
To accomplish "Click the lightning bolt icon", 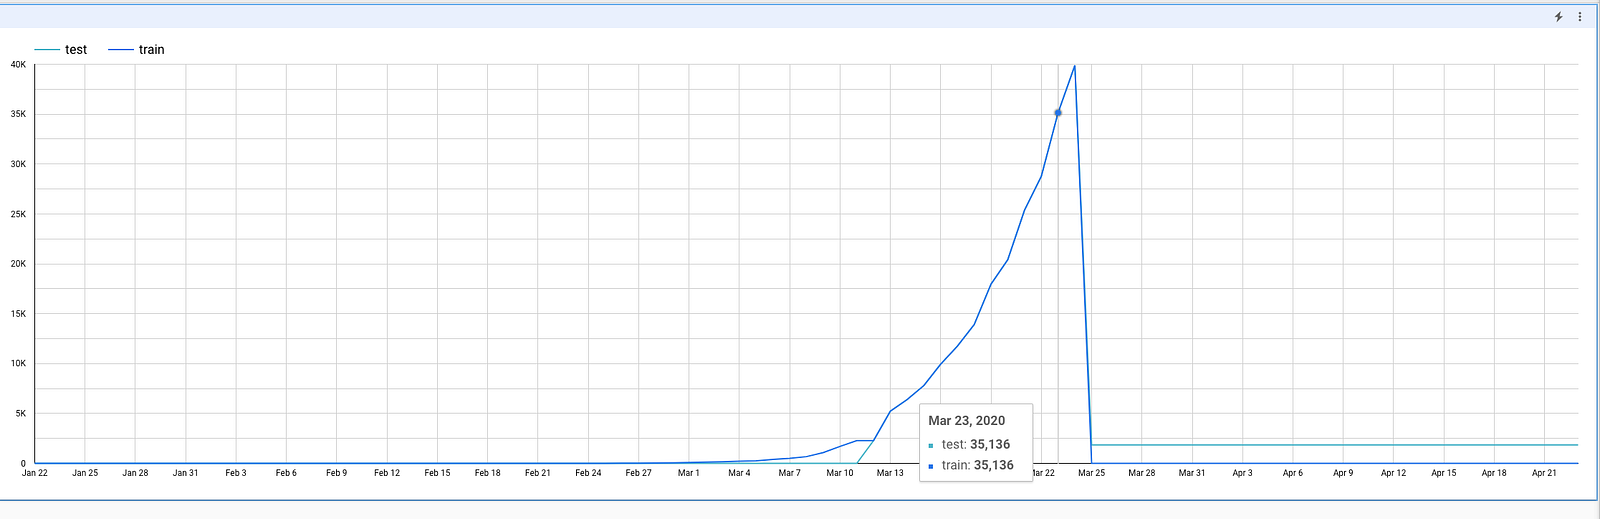I will click(1558, 17).
